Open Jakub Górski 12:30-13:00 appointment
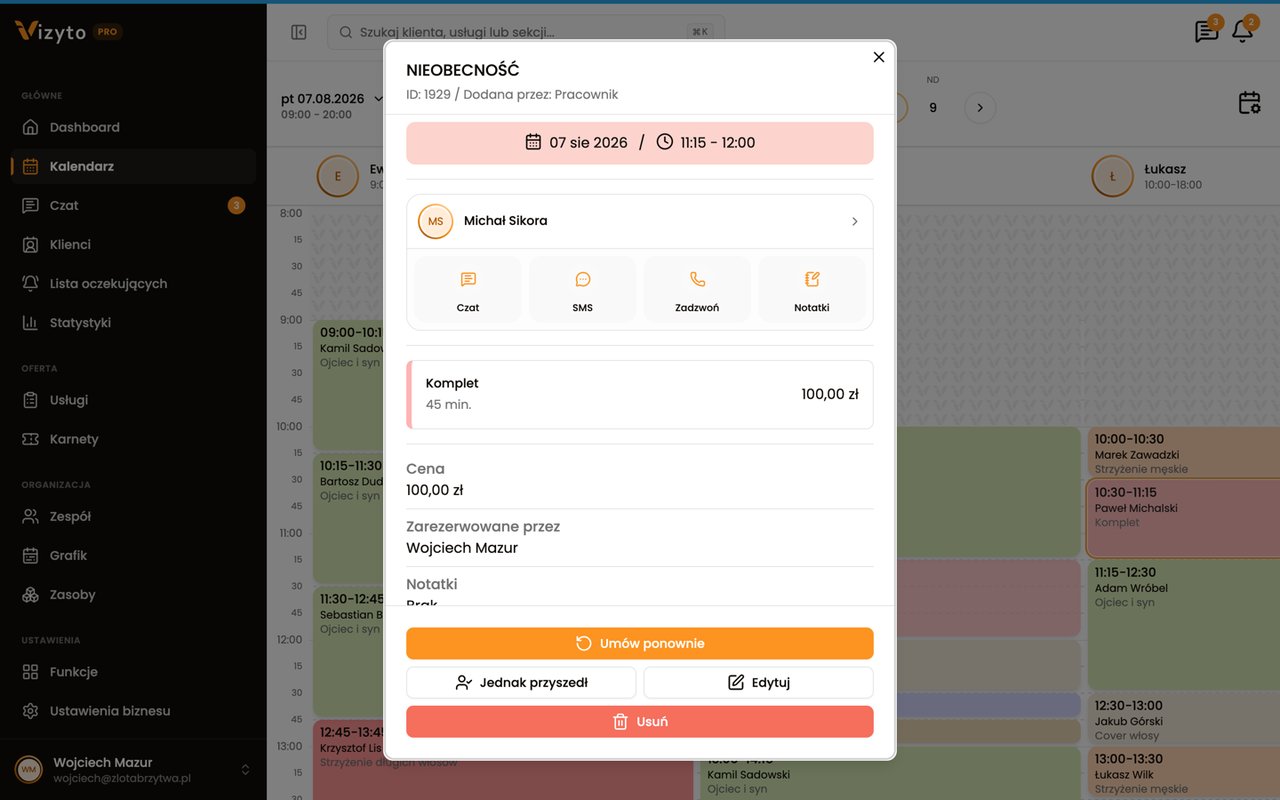The image size is (1280, 800). pyautogui.click(x=1183, y=718)
